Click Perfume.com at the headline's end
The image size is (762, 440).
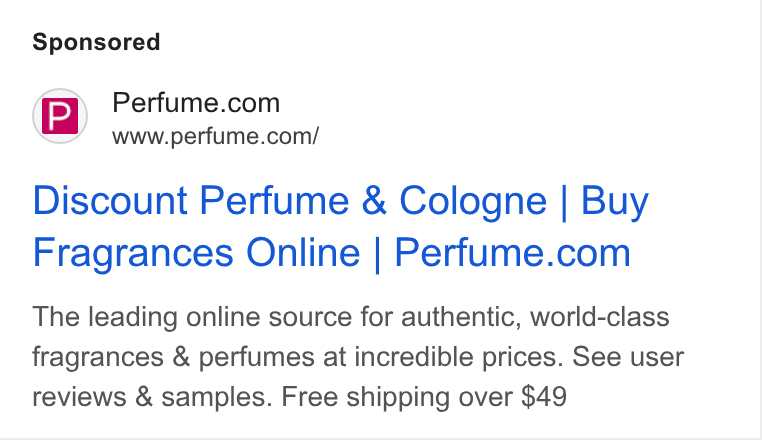[513, 253]
